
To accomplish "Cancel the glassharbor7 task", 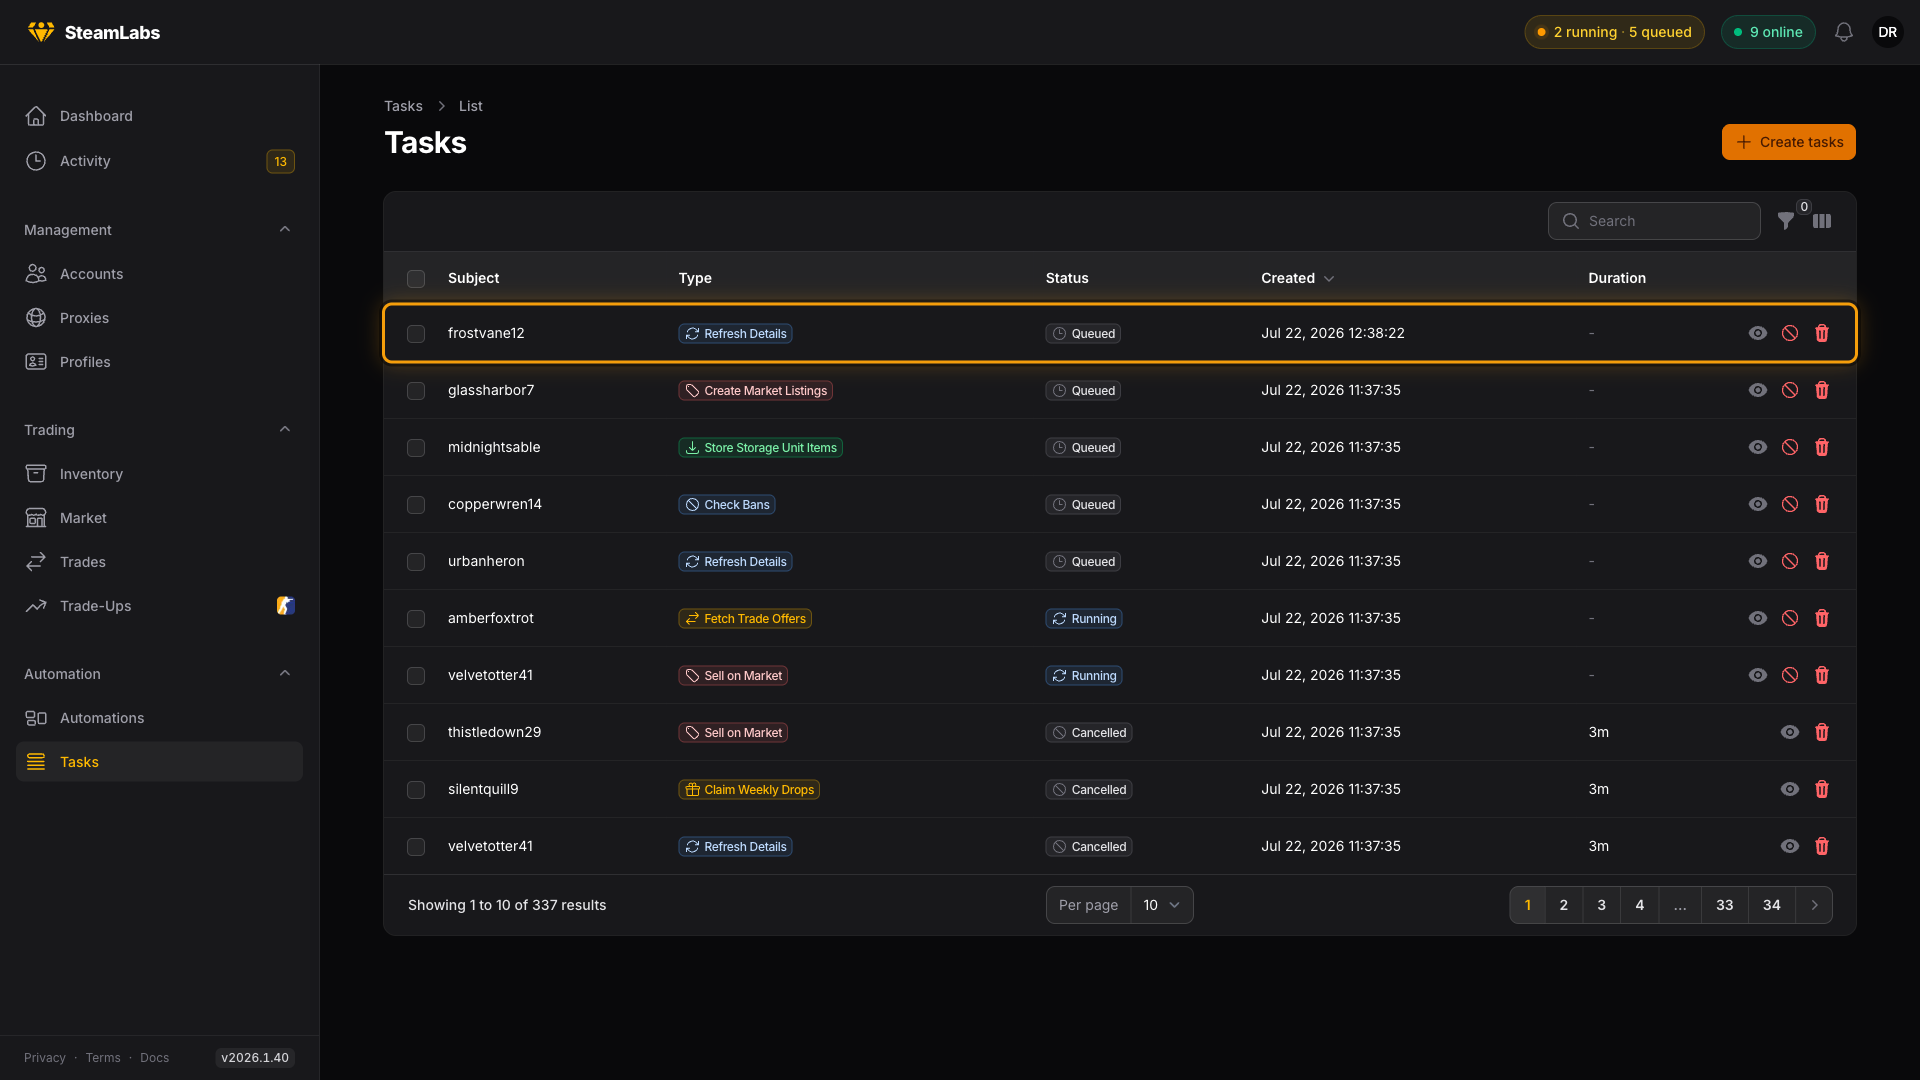I will coord(1790,390).
